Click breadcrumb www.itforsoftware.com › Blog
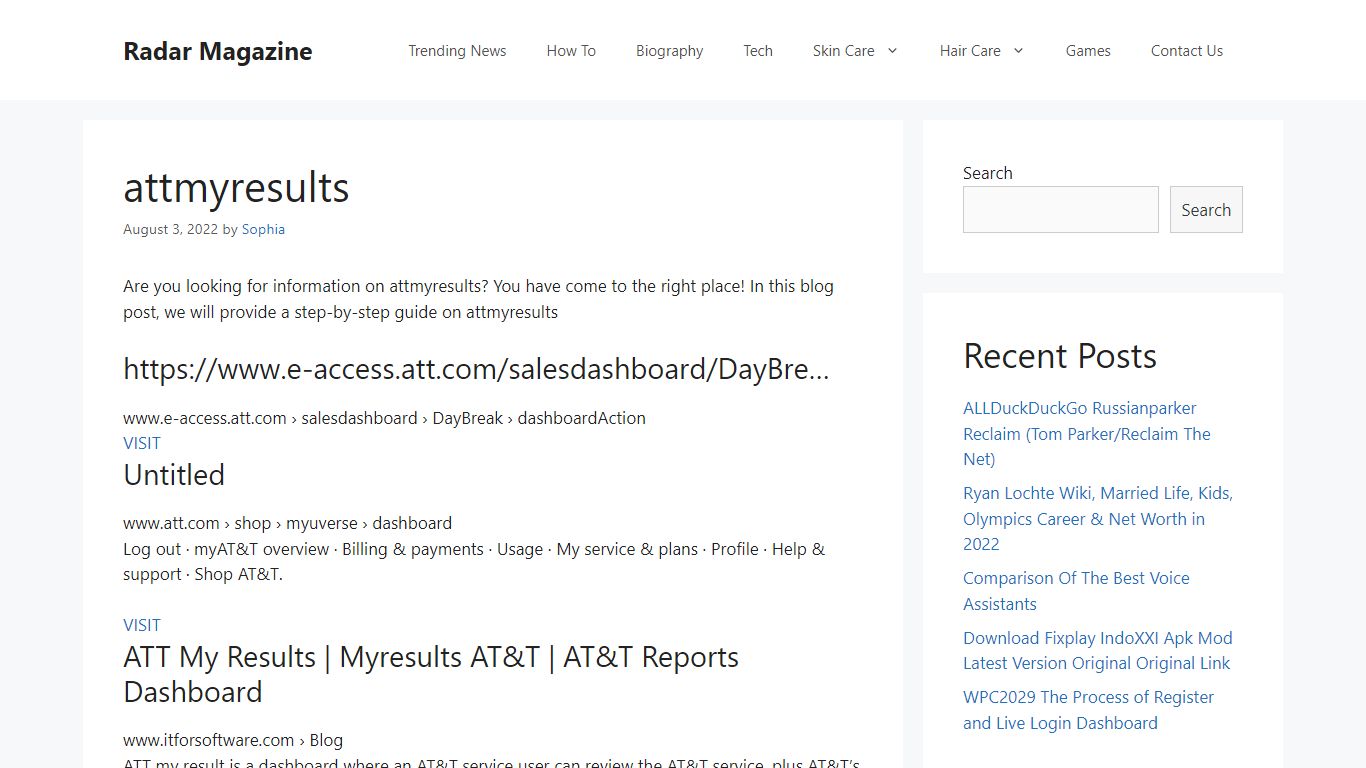 233,740
